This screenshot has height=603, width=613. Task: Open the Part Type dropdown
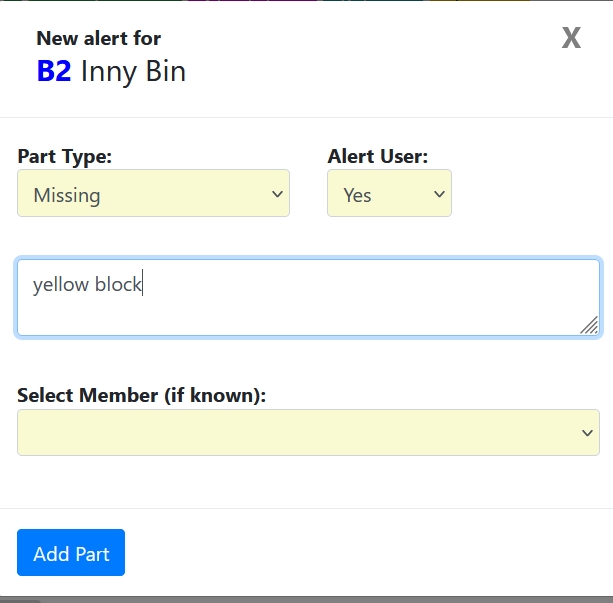pyautogui.click(x=153, y=194)
